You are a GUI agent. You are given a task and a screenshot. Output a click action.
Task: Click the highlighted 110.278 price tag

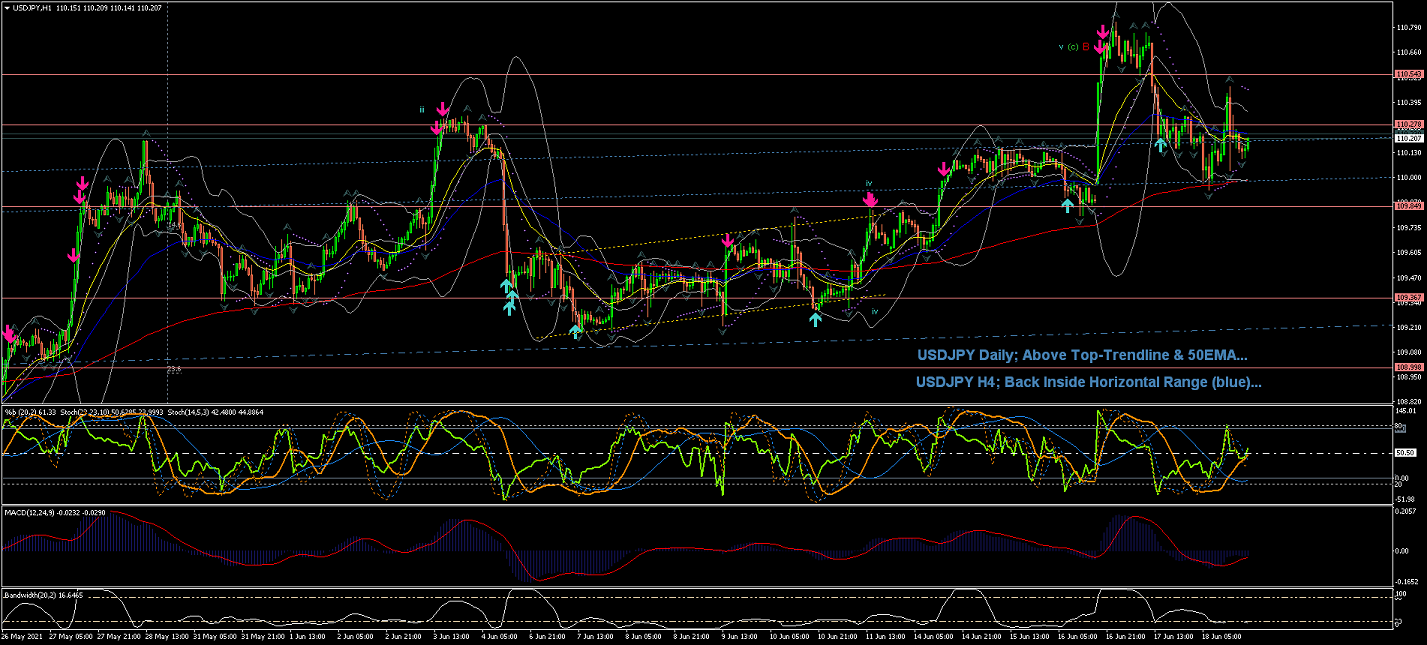click(1409, 124)
